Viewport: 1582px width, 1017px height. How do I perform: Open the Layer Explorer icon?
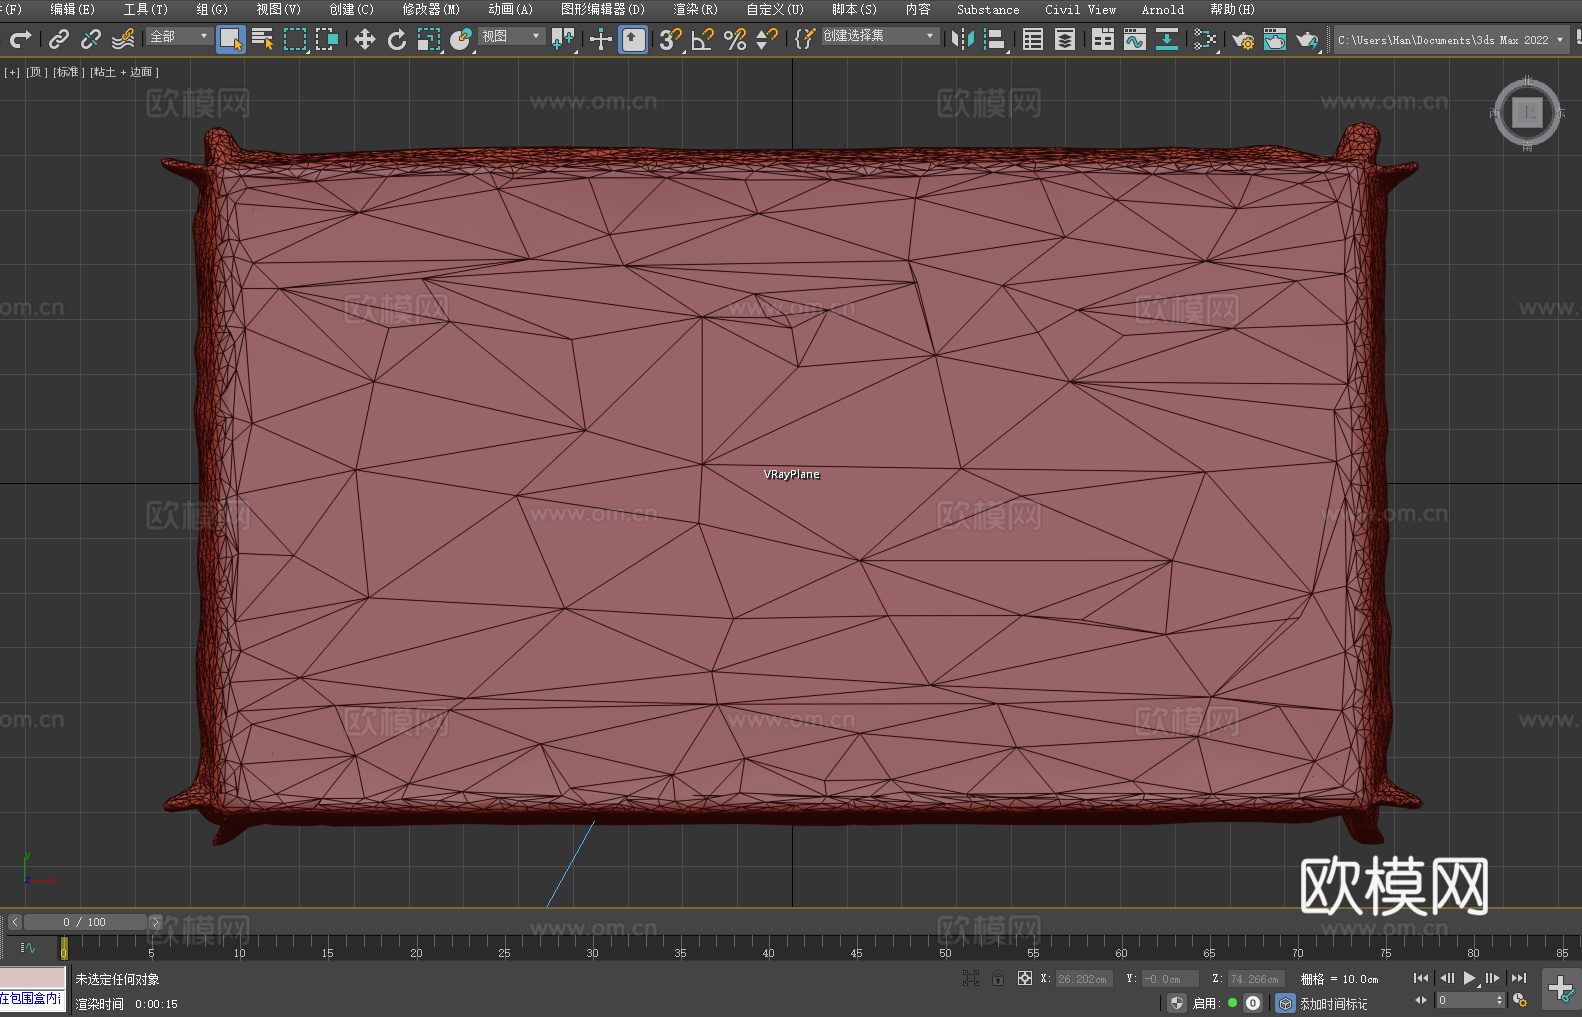1065,39
